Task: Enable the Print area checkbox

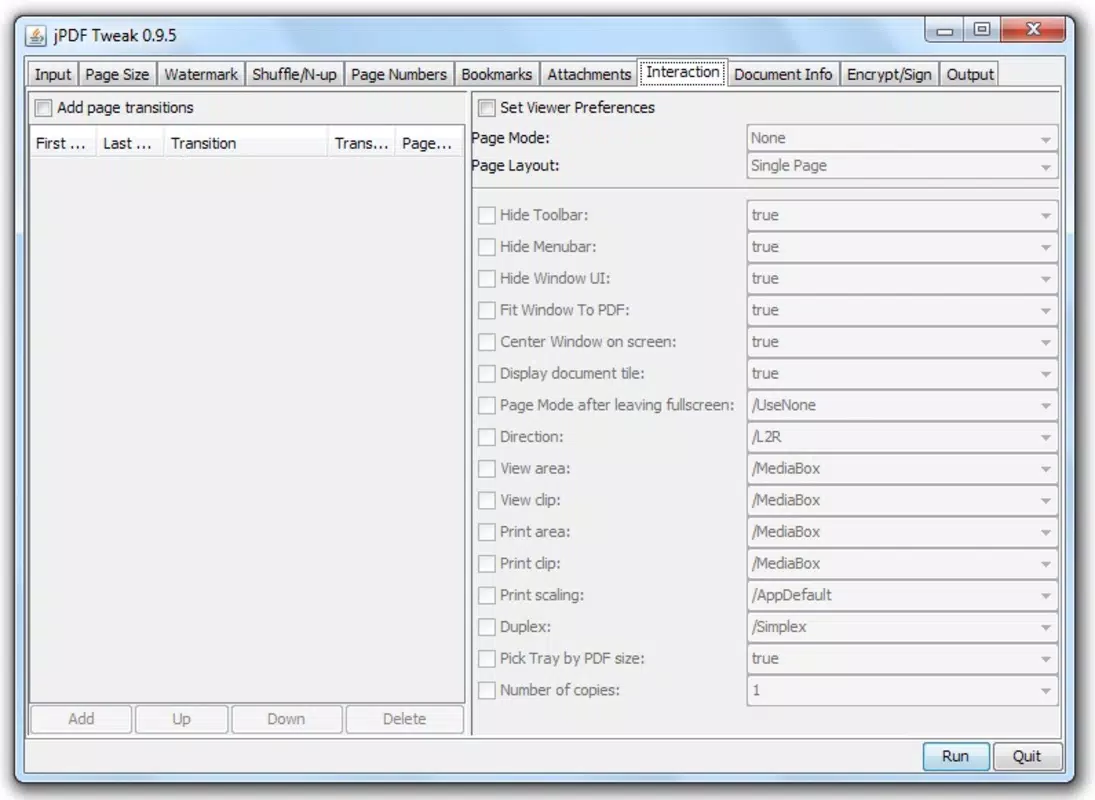Action: coord(487,532)
